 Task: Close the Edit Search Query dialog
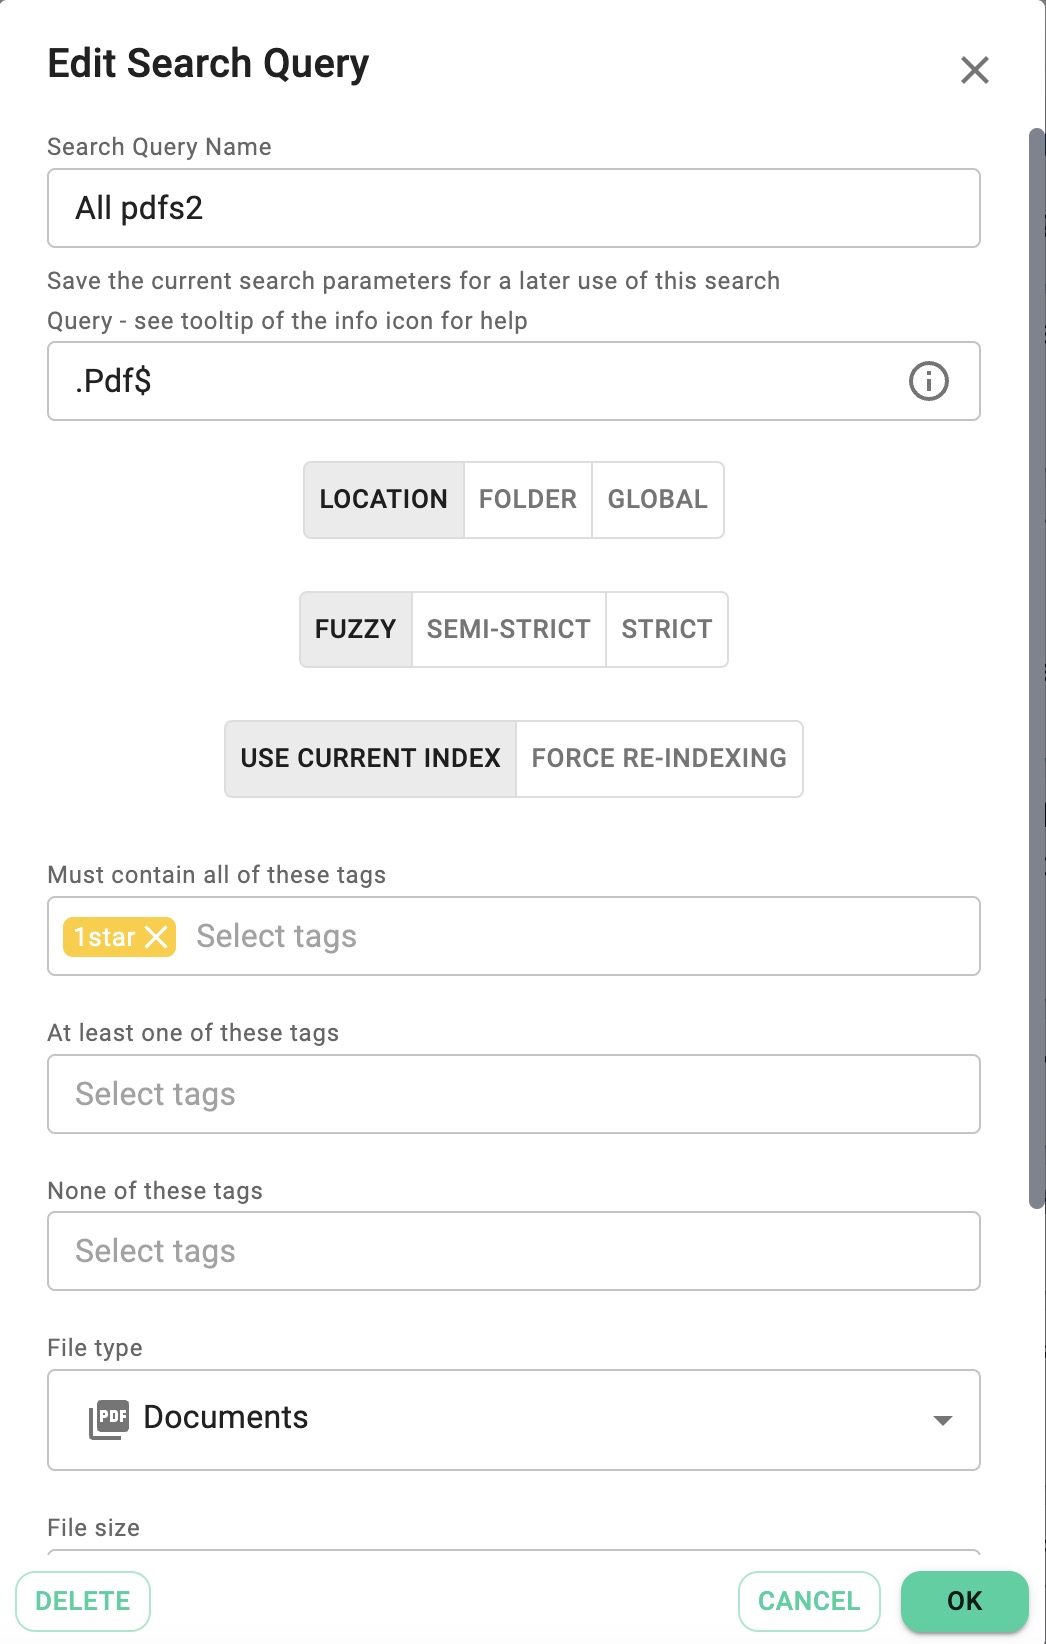(975, 68)
